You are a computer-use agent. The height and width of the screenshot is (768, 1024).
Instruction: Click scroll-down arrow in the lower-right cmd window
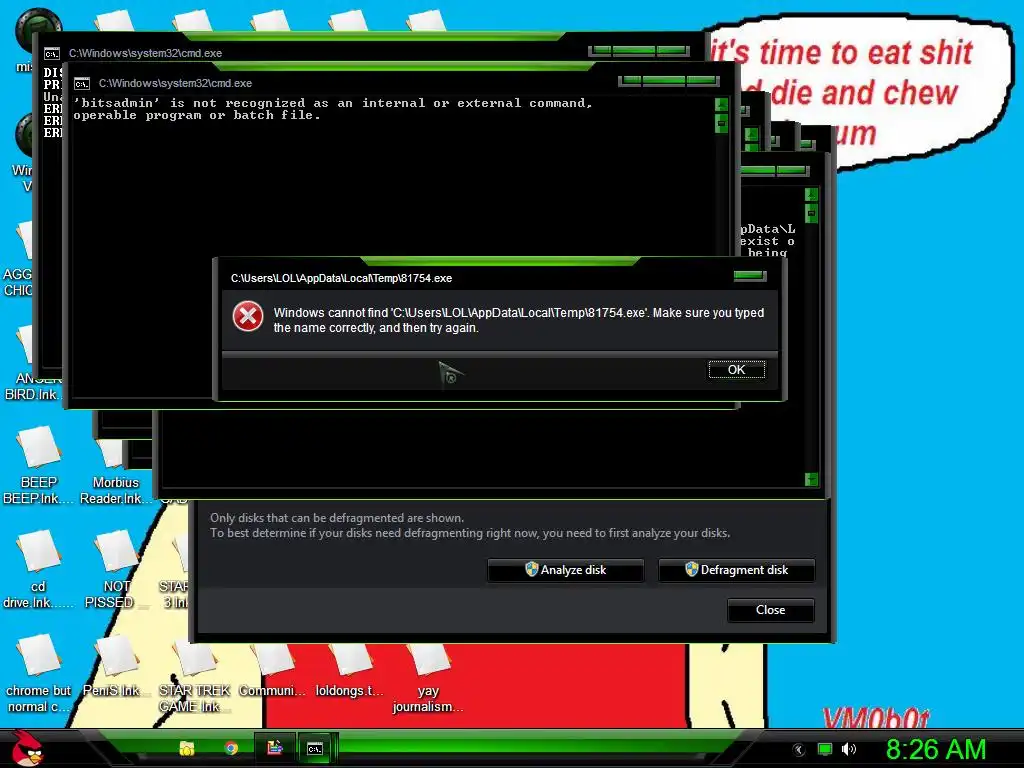[811, 480]
